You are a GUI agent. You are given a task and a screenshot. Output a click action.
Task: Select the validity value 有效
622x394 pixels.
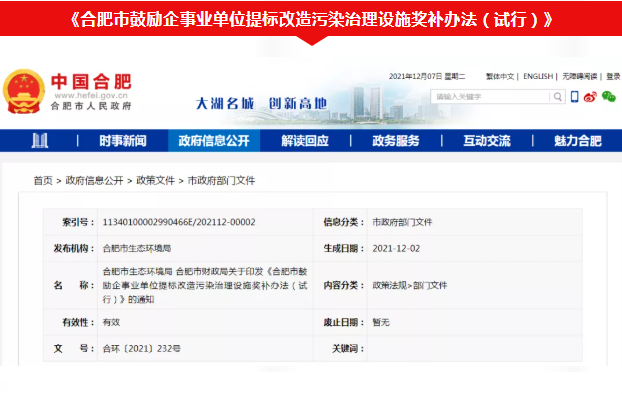point(111,322)
